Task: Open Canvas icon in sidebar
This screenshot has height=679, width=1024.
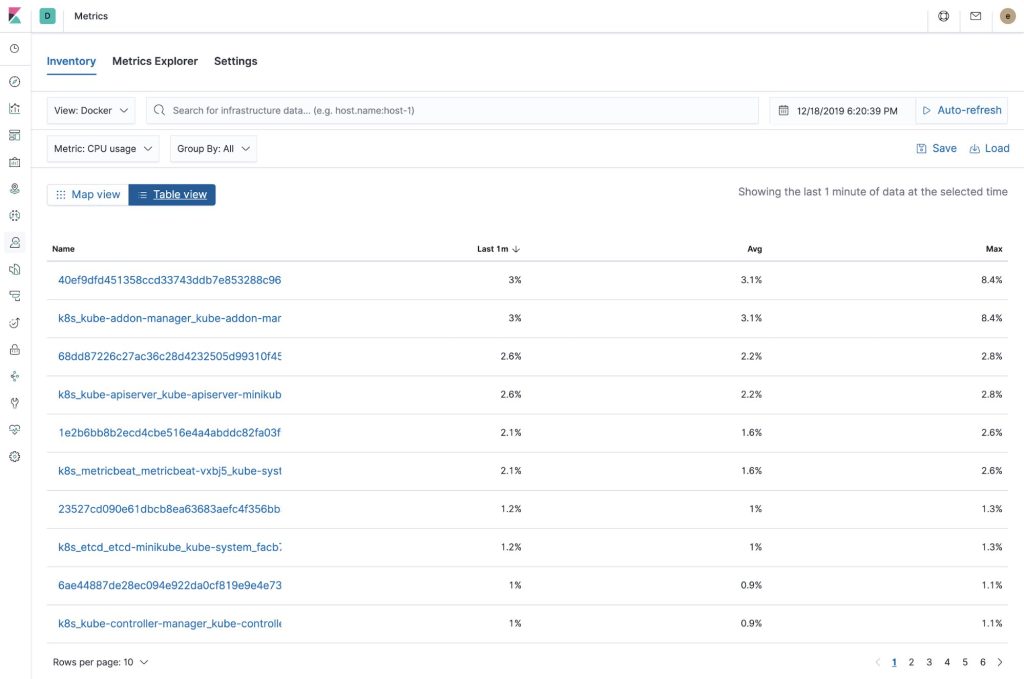Action: point(14,162)
